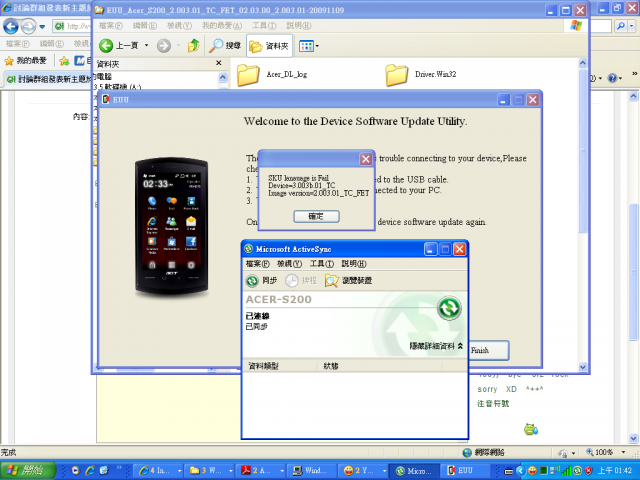Open taskbar group '2 A...' Adobe Reader
640x480 pixels.
[x=261, y=471]
